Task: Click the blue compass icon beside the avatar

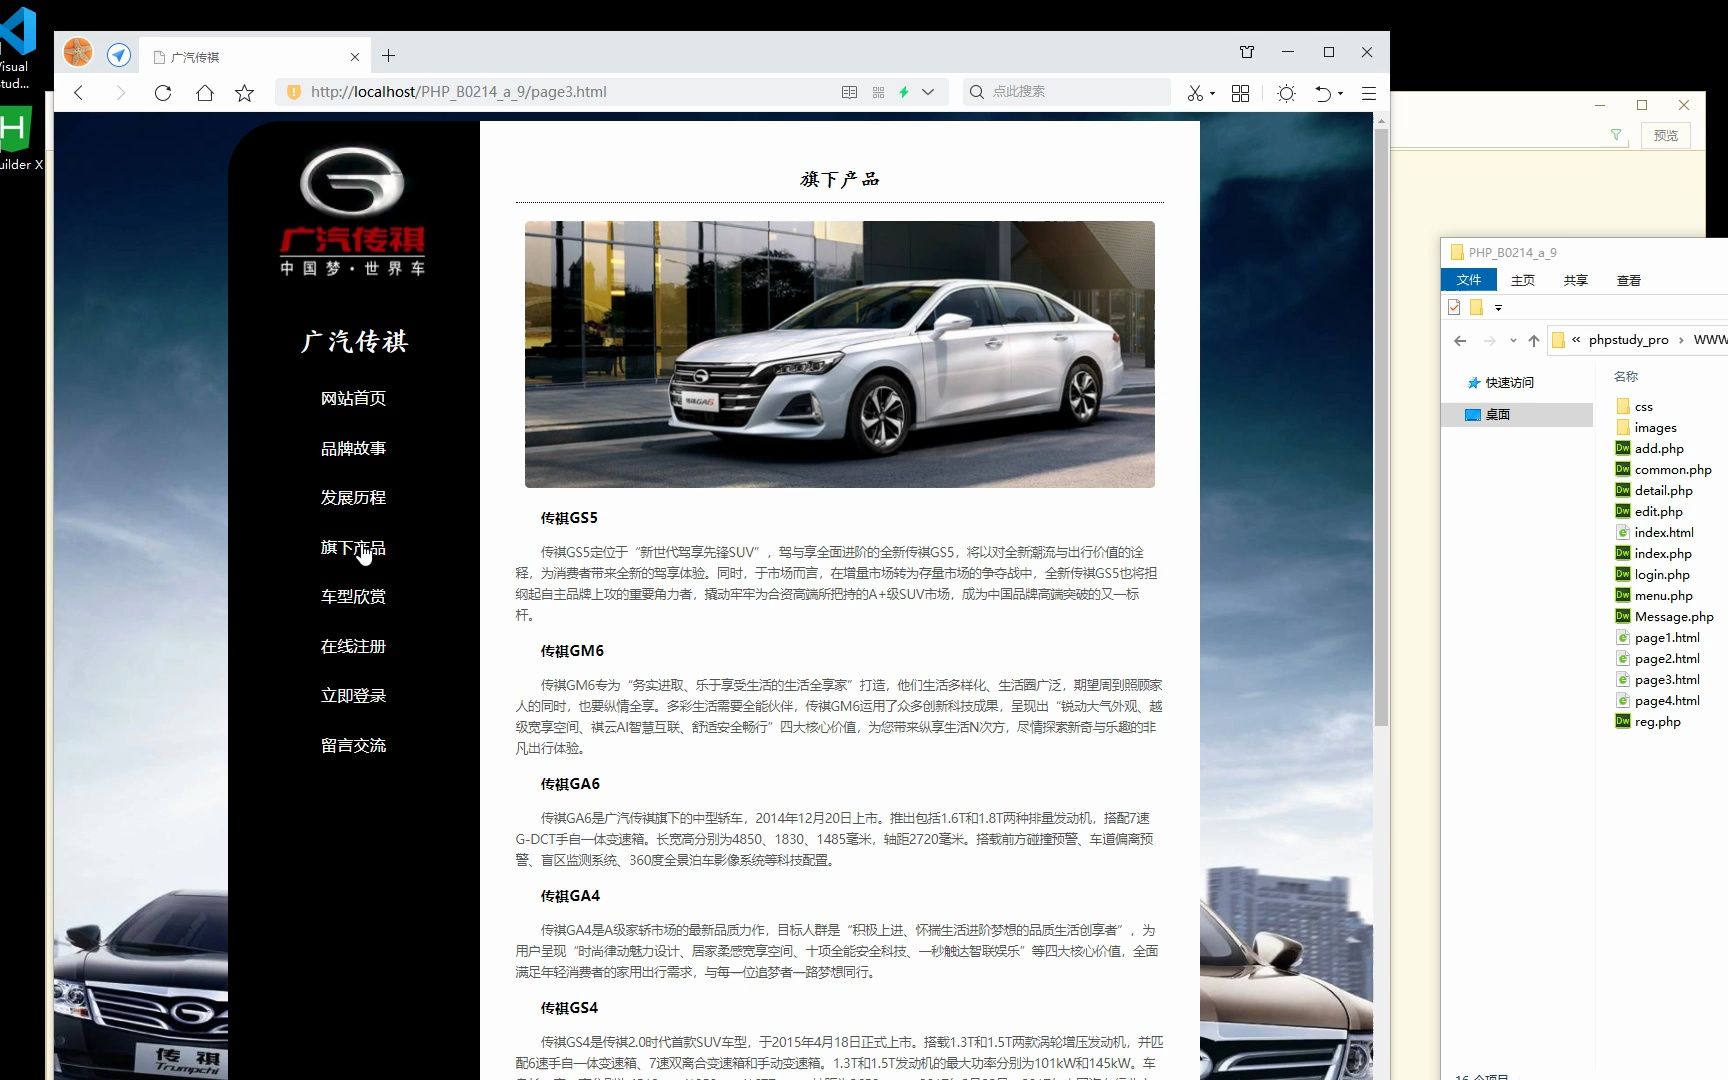Action: coord(119,55)
